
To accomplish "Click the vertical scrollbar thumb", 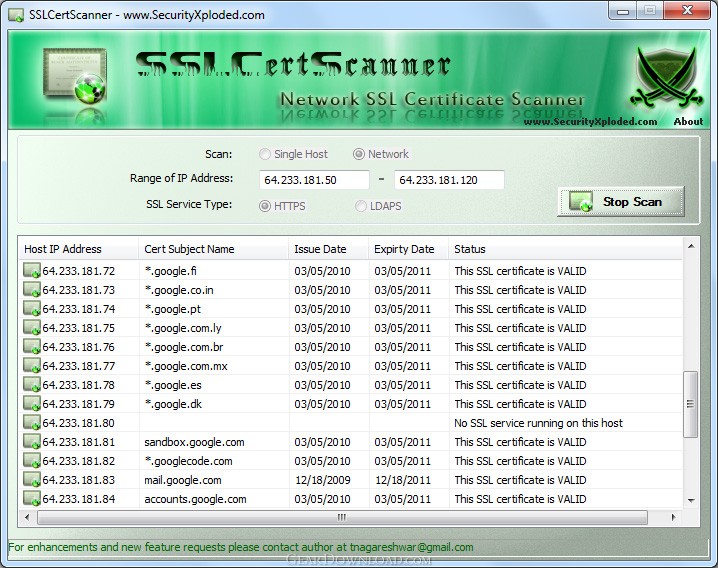I will pos(691,404).
